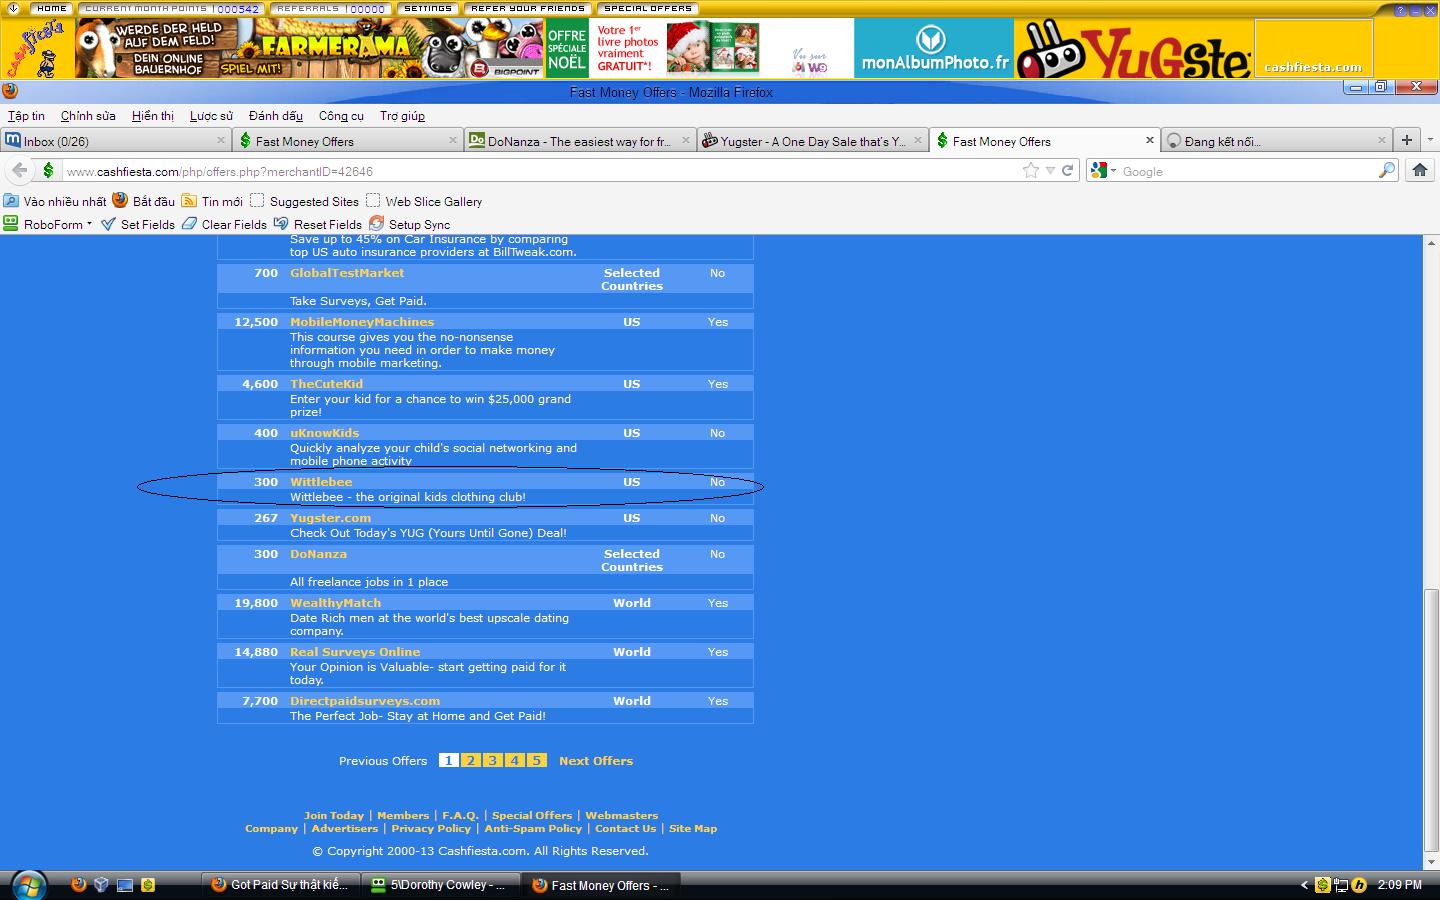Open the Suggested Sites bookmark
This screenshot has width=1440, height=900.
pos(304,201)
